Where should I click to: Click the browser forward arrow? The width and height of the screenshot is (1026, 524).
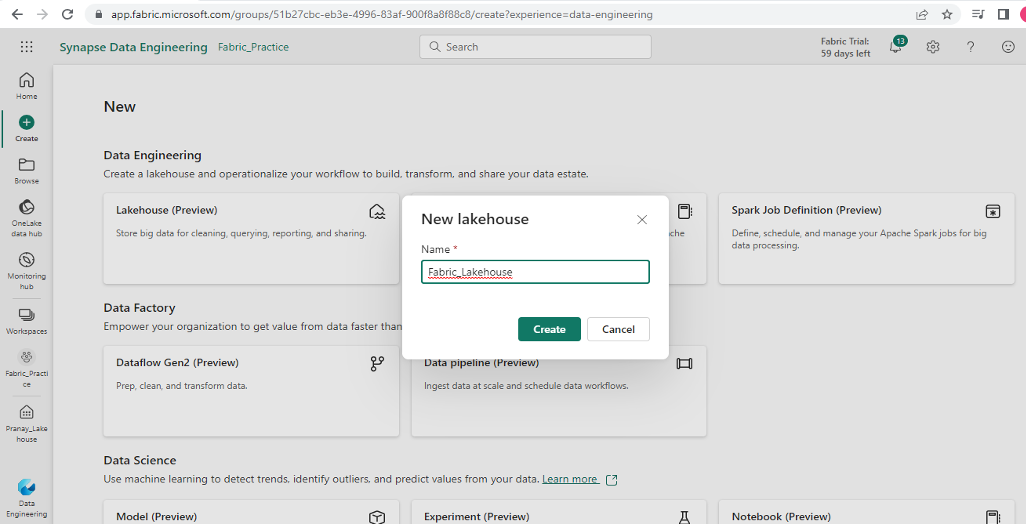tap(43, 14)
